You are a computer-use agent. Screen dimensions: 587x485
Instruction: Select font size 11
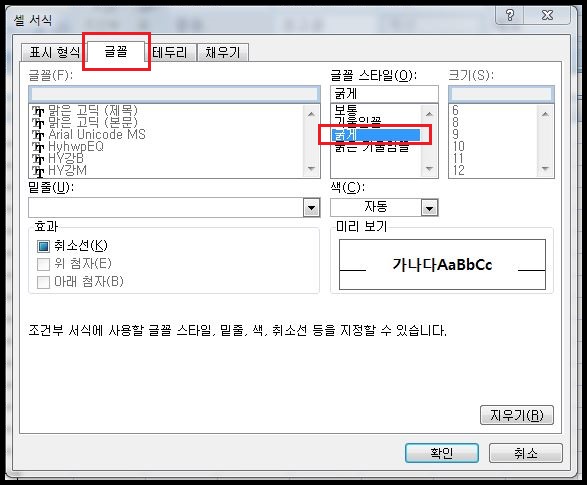point(458,158)
